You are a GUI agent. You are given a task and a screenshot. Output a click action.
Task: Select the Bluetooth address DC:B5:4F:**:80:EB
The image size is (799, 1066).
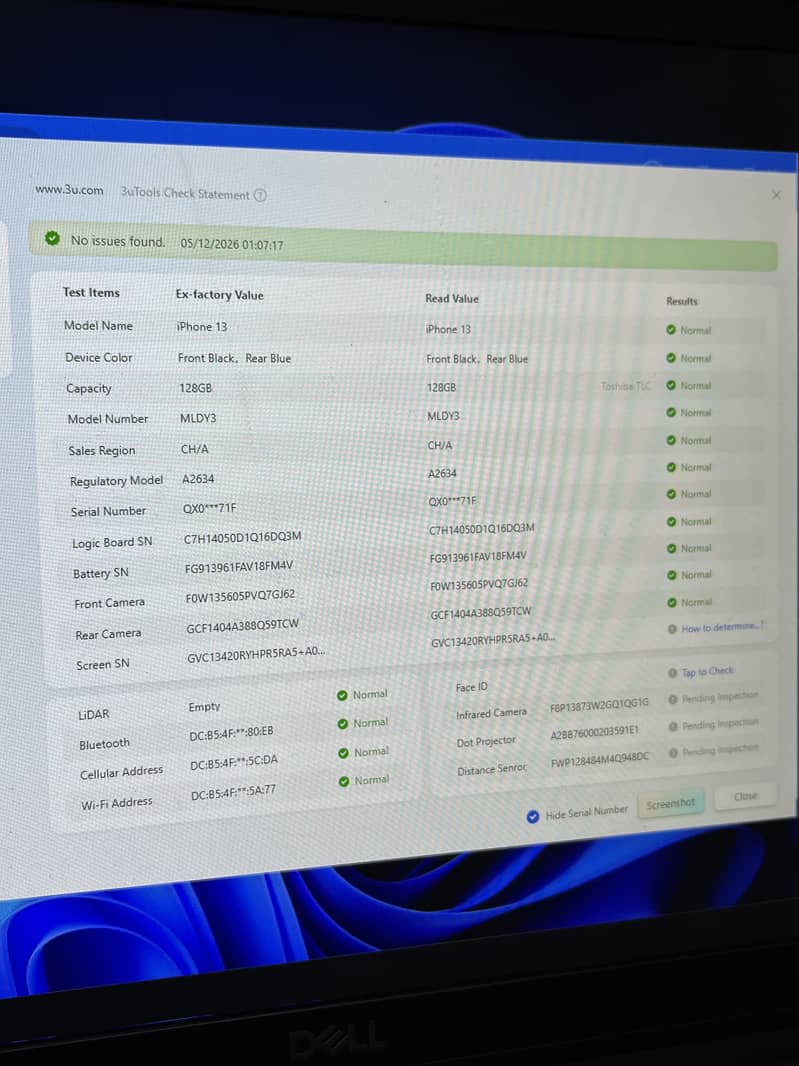231,734
